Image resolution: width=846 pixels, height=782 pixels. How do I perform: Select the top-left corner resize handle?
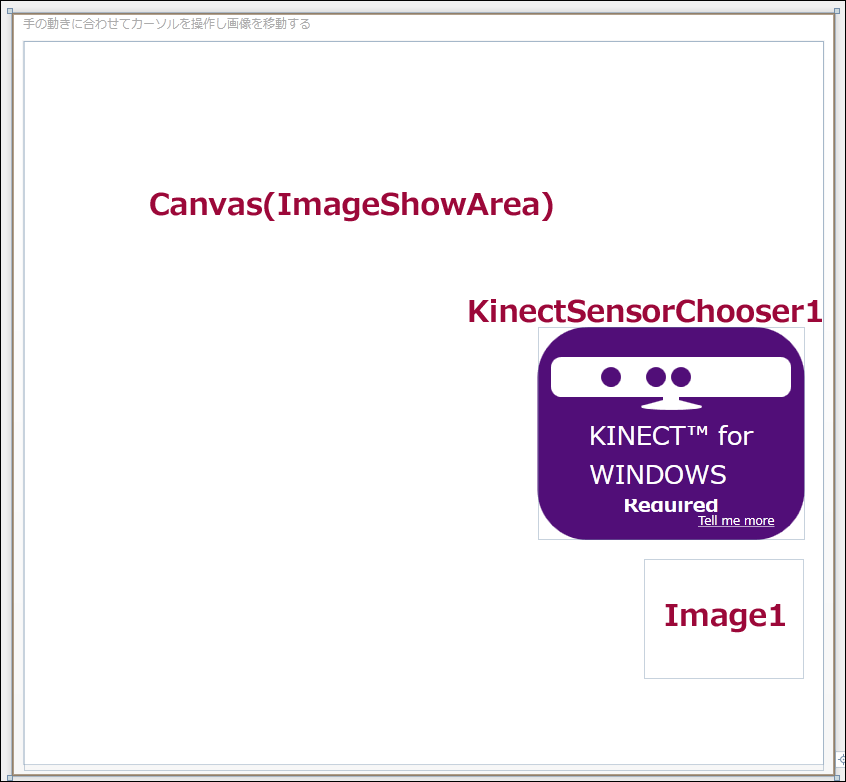[10, 11]
